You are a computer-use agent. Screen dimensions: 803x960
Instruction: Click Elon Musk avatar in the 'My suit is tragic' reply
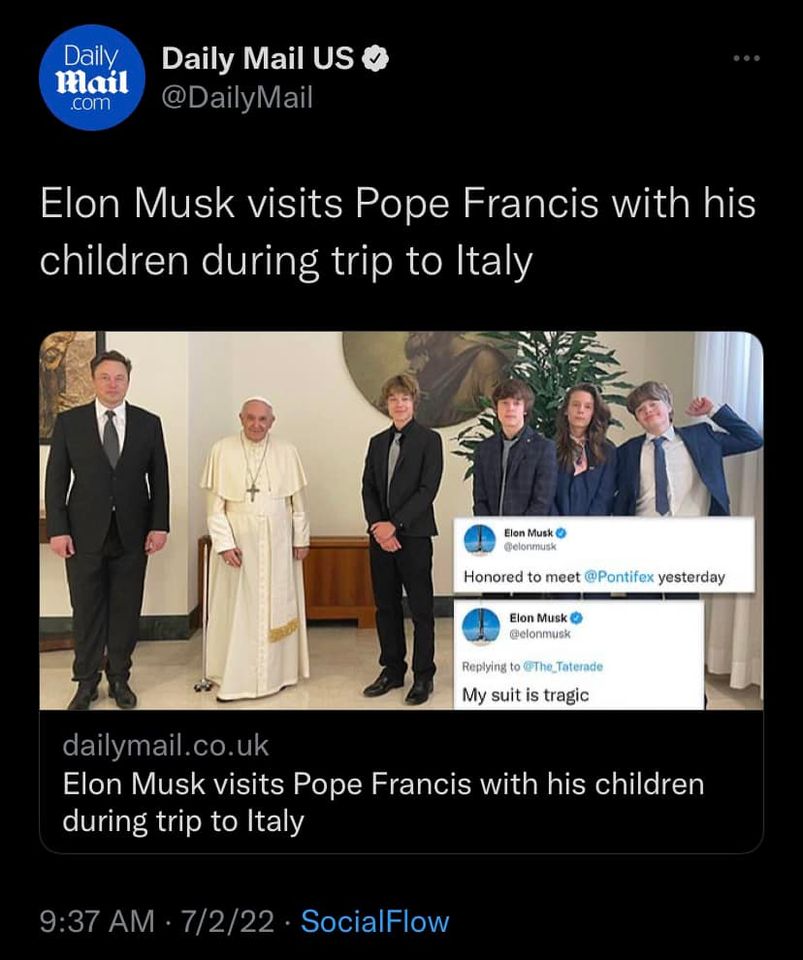tap(481, 626)
